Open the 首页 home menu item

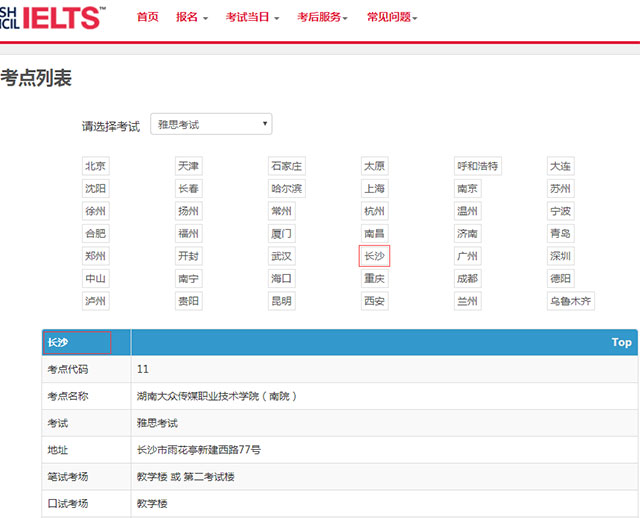pos(147,17)
